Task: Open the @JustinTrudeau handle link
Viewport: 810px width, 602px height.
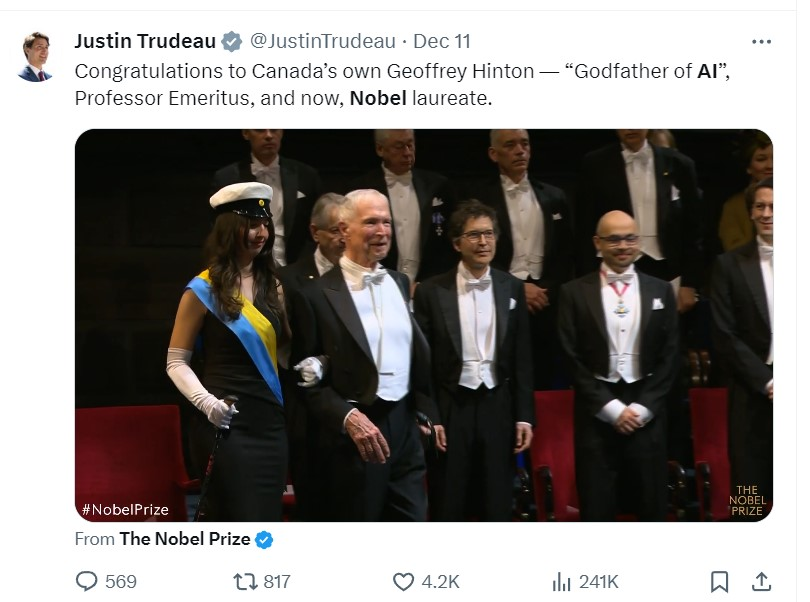Action: tap(323, 41)
